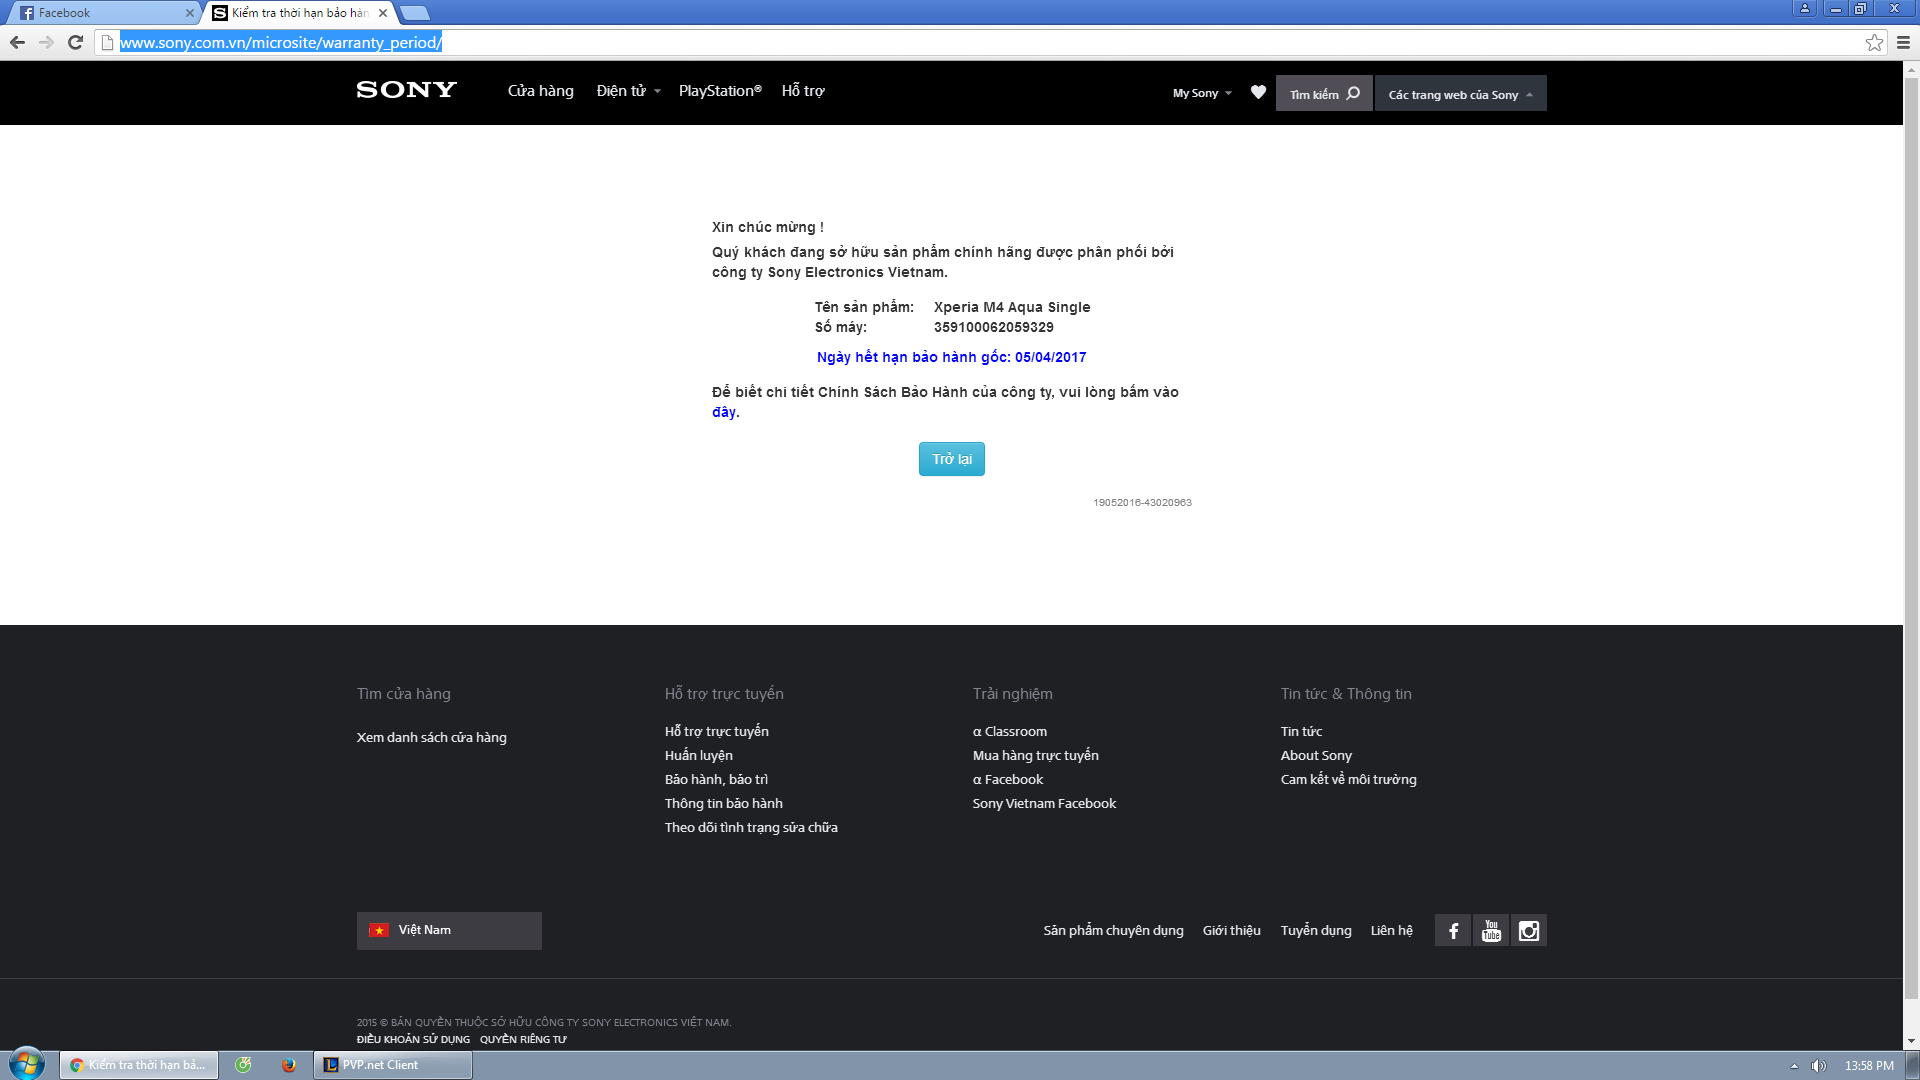This screenshot has width=1920, height=1080.
Task: Open PlayStation menu item
Action: [720, 91]
